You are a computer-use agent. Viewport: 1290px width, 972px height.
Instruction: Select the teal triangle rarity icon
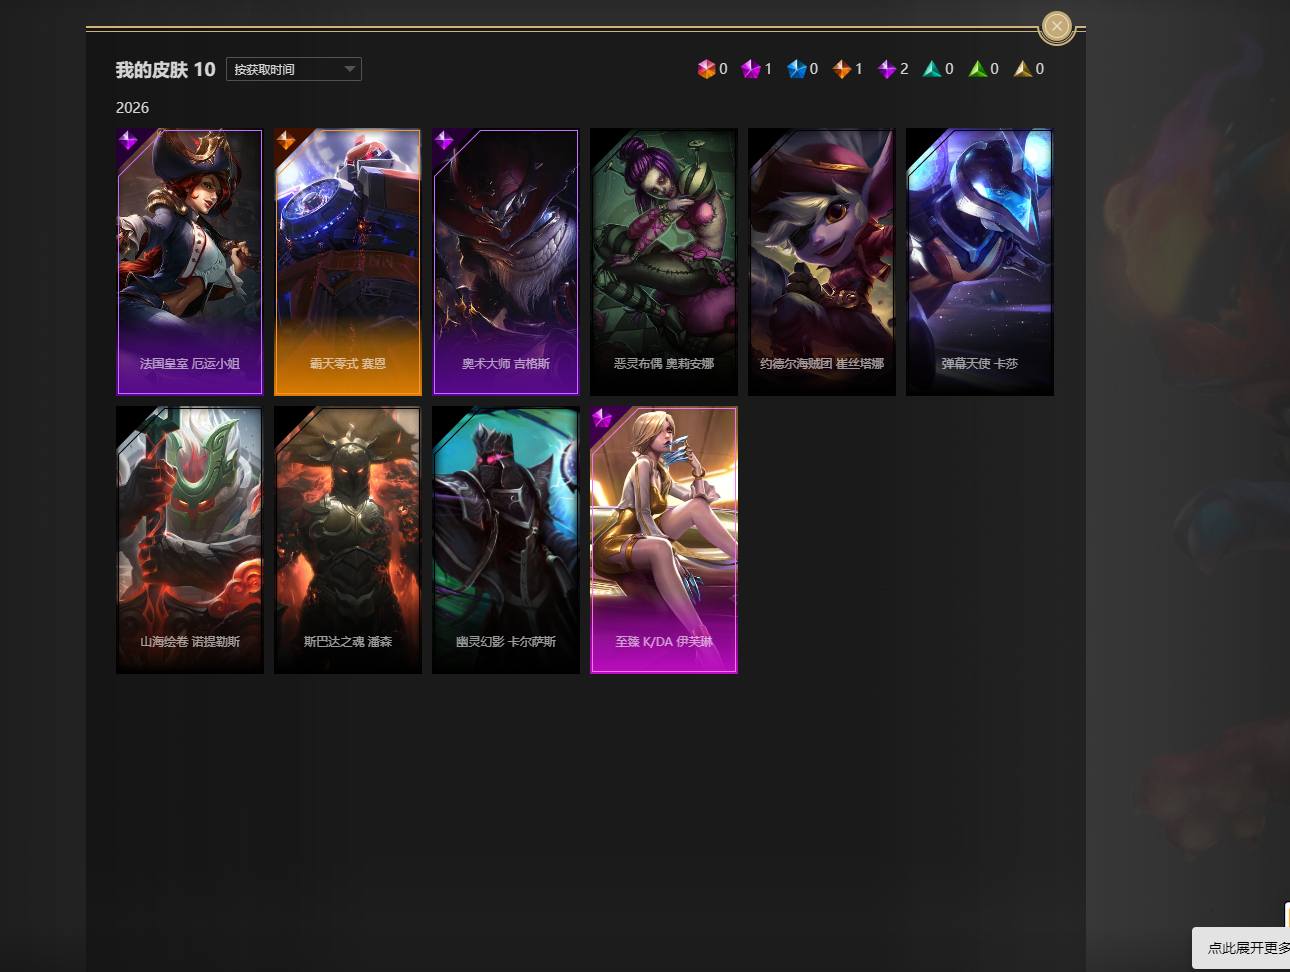(932, 69)
